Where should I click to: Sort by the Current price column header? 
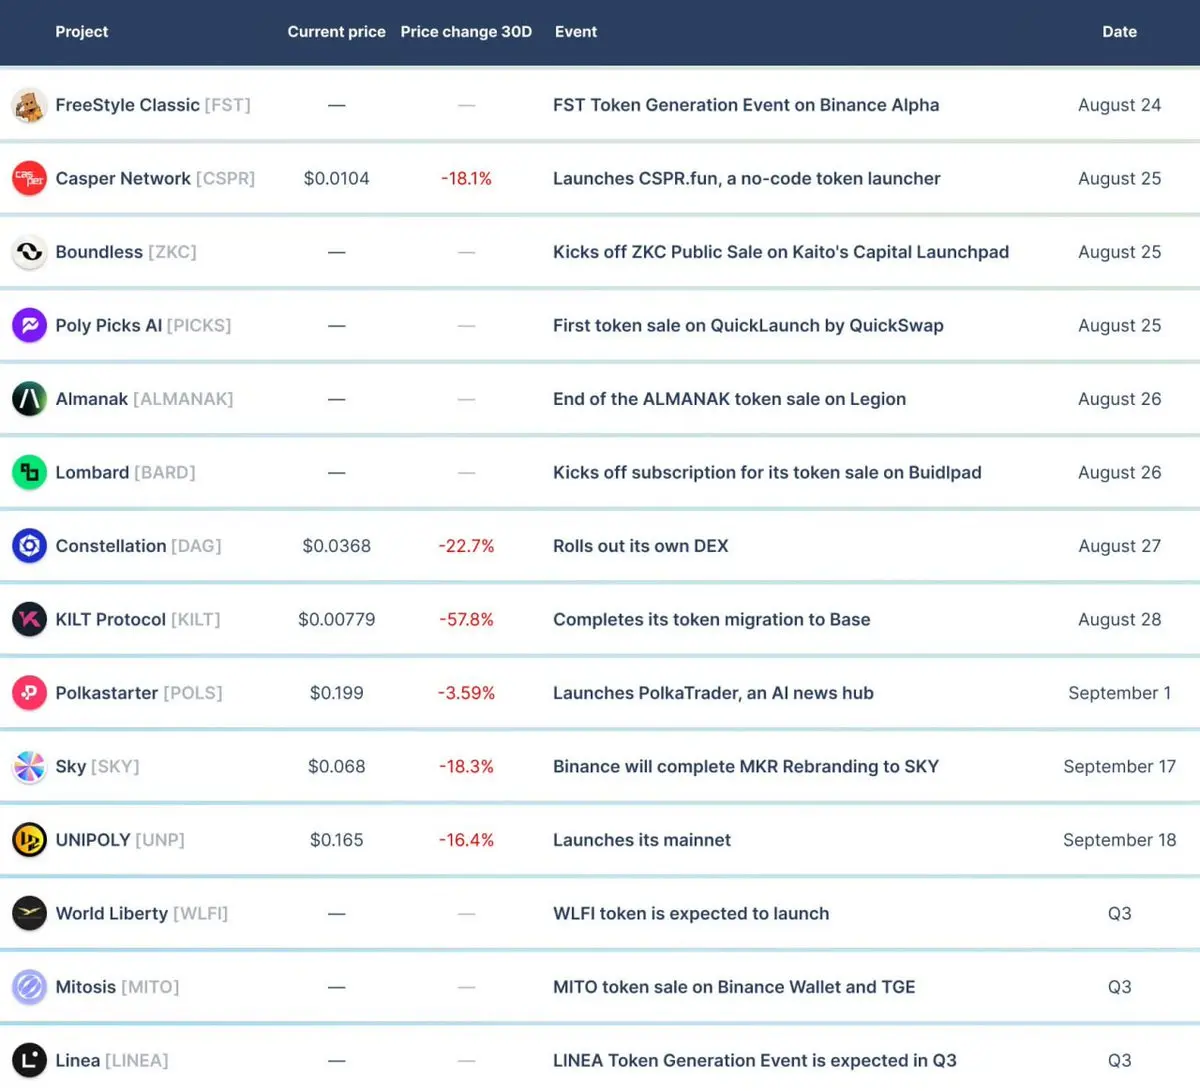[x=336, y=32]
